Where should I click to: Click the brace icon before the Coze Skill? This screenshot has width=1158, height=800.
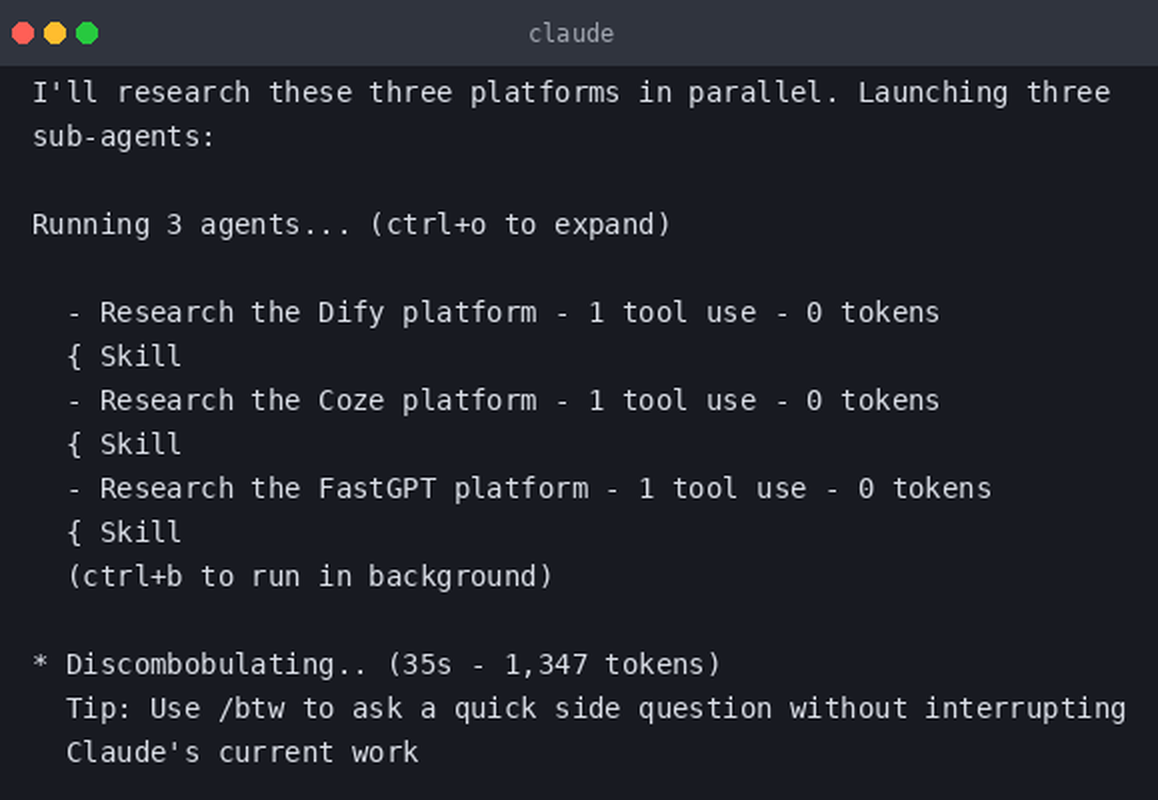[74, 445]
